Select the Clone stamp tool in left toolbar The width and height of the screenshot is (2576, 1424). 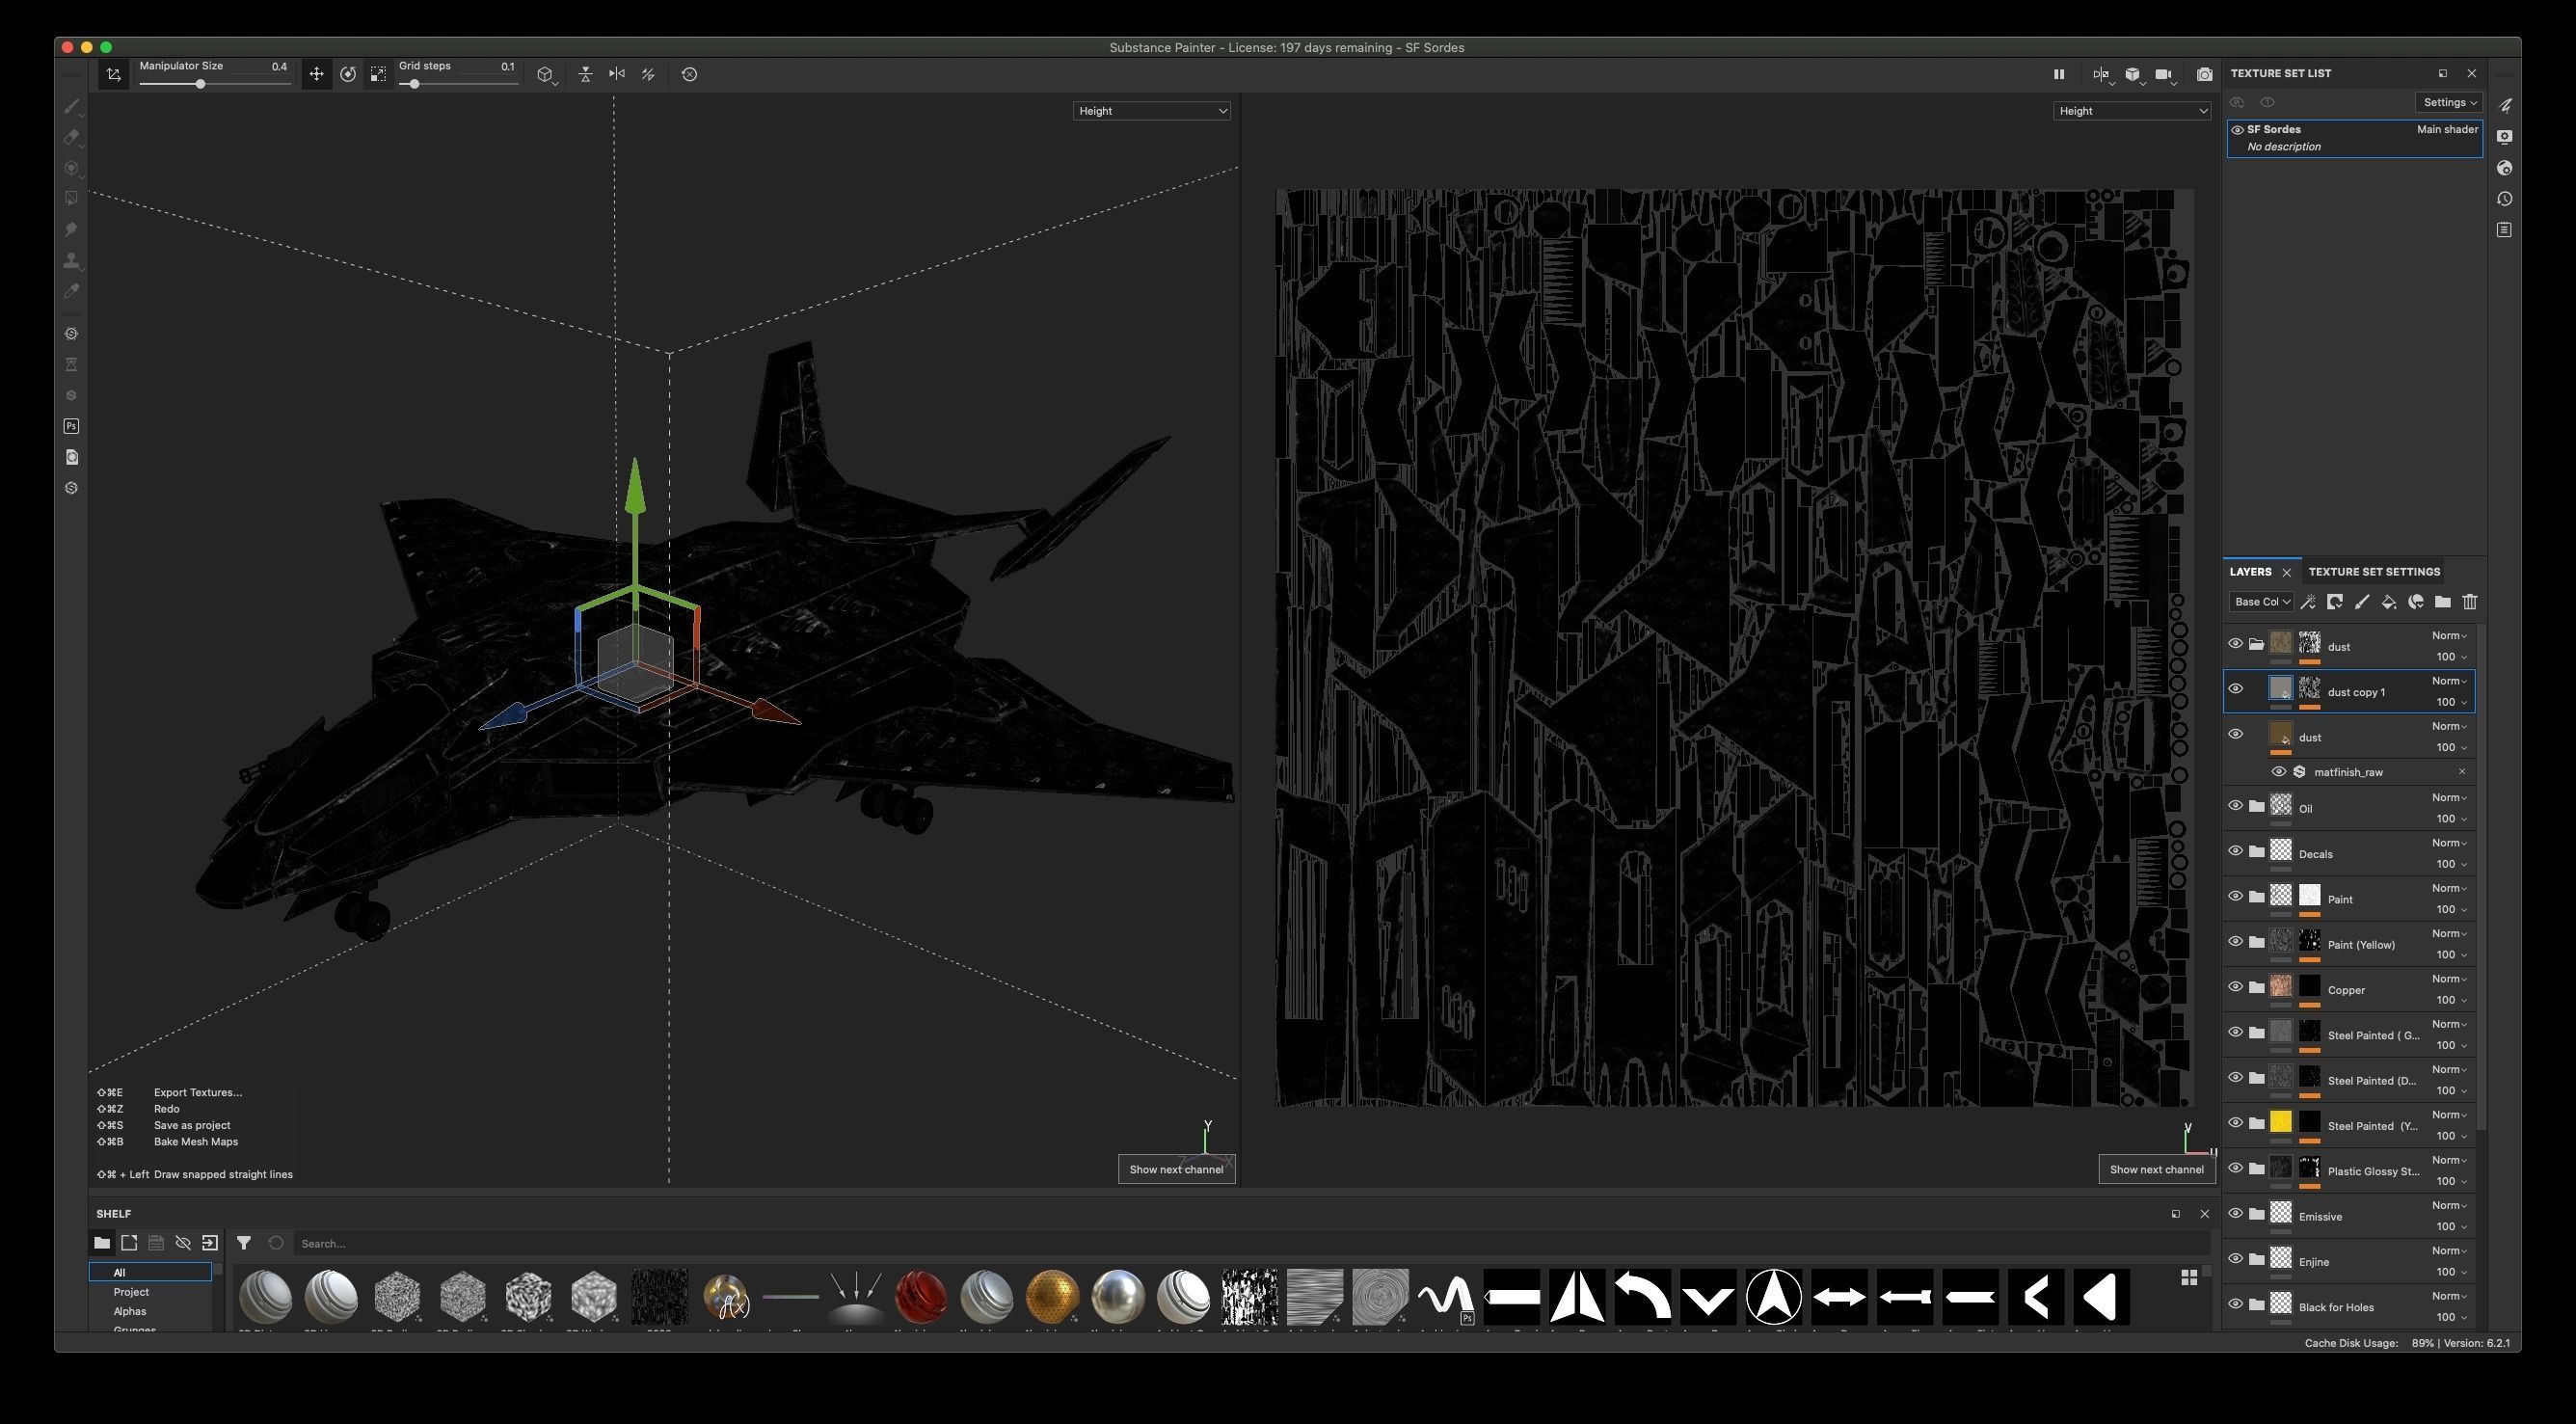(71, 261)
